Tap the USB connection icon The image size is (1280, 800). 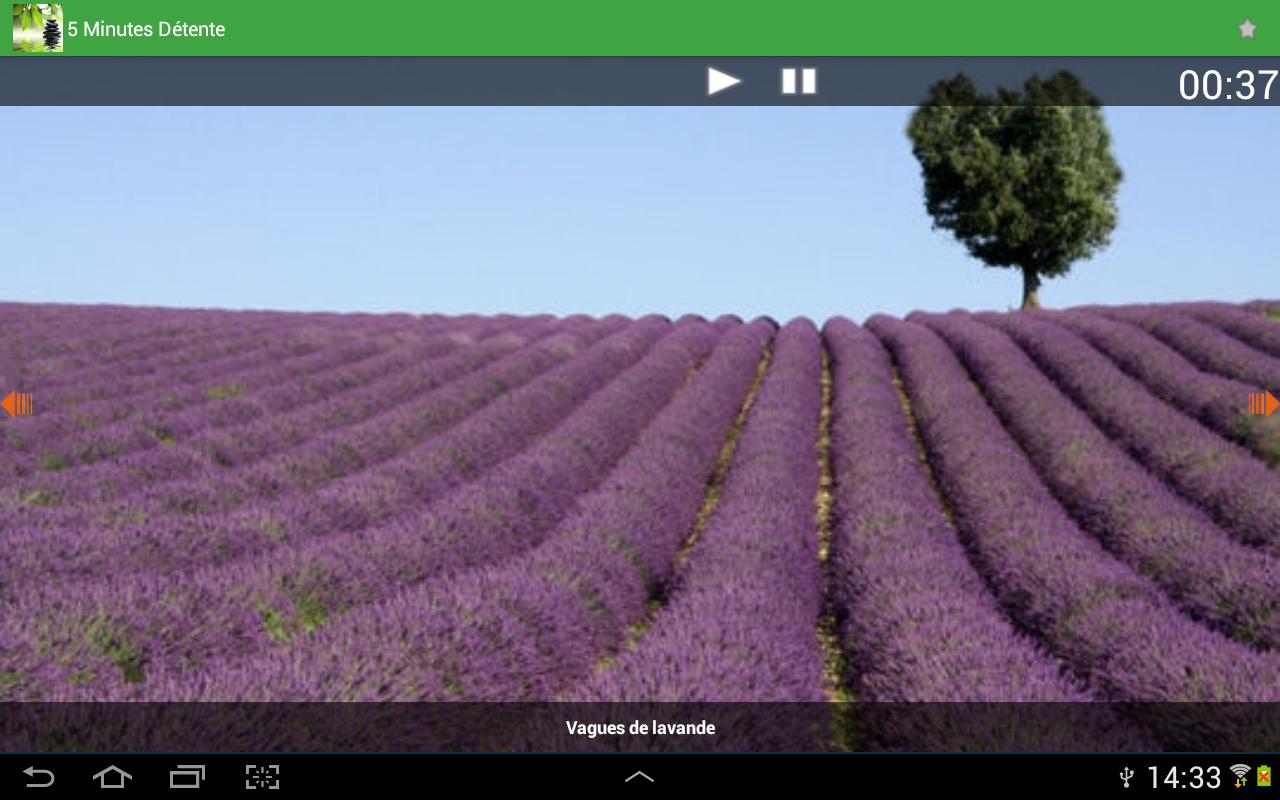pyautogui.click(x=1126, y=776)
